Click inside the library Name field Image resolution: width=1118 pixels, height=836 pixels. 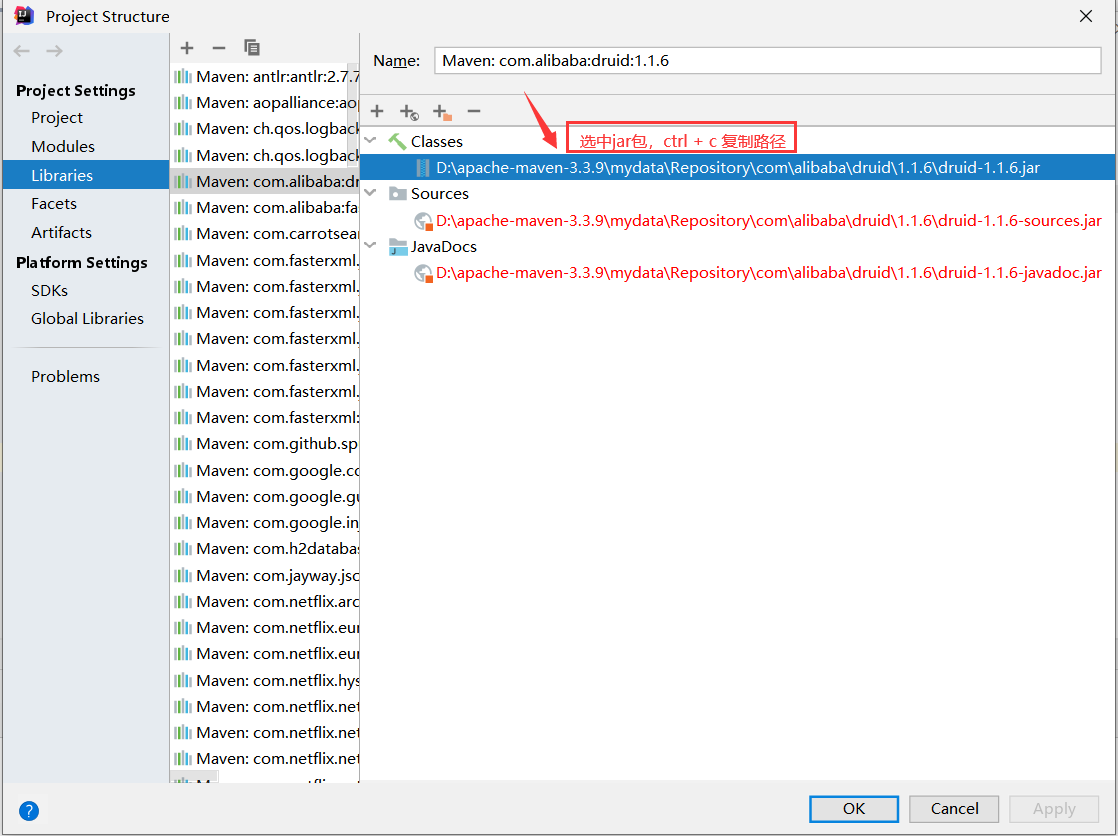point(700,60)
